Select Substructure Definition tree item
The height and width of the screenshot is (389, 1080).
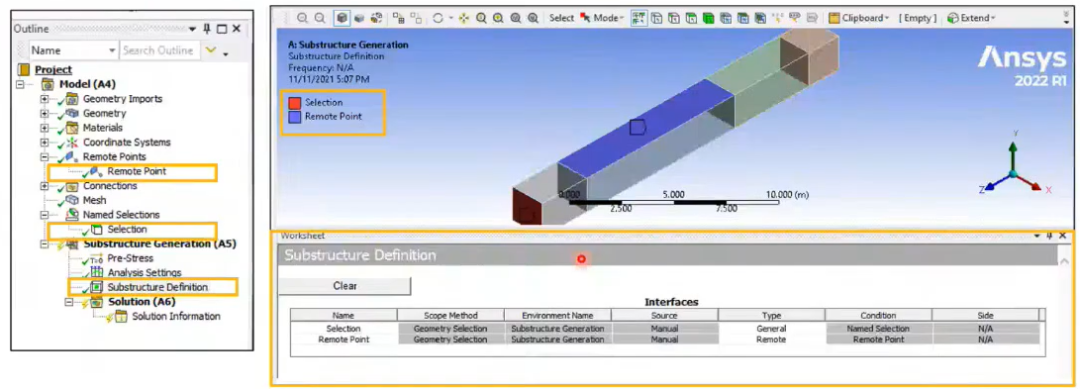[x=158, y=287]
